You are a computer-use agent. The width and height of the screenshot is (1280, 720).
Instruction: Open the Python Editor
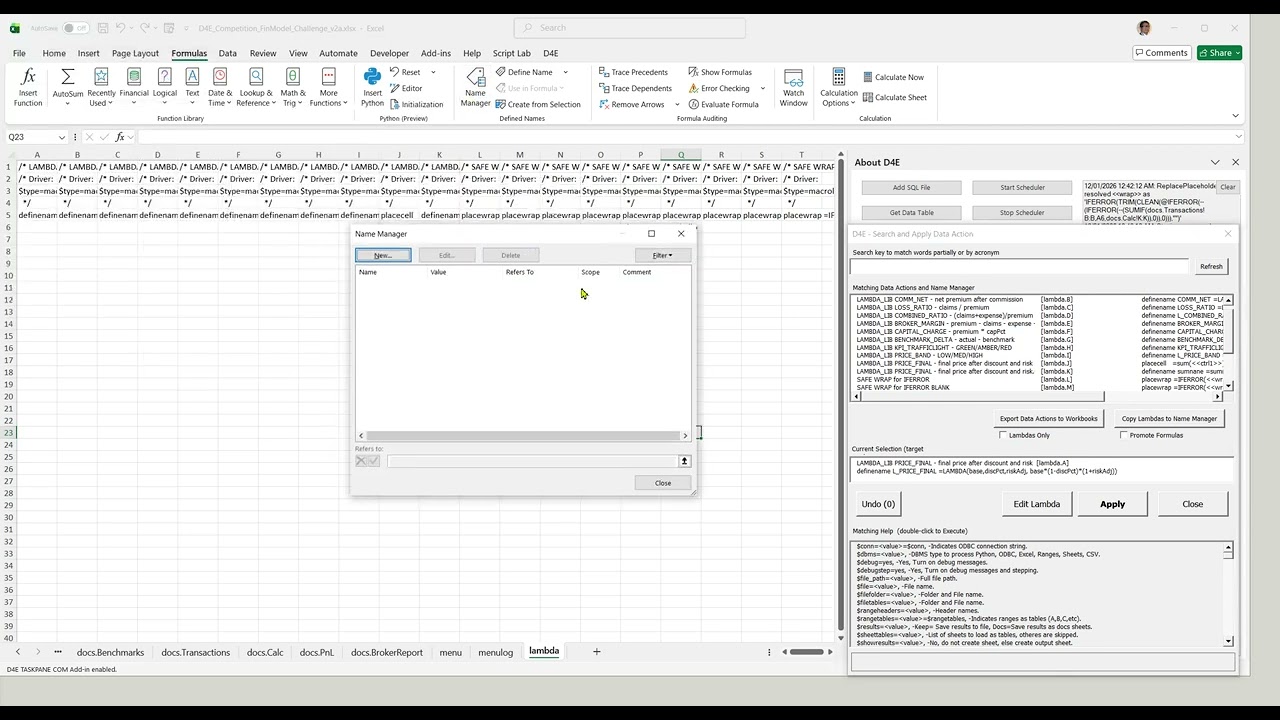pos(406,88)
